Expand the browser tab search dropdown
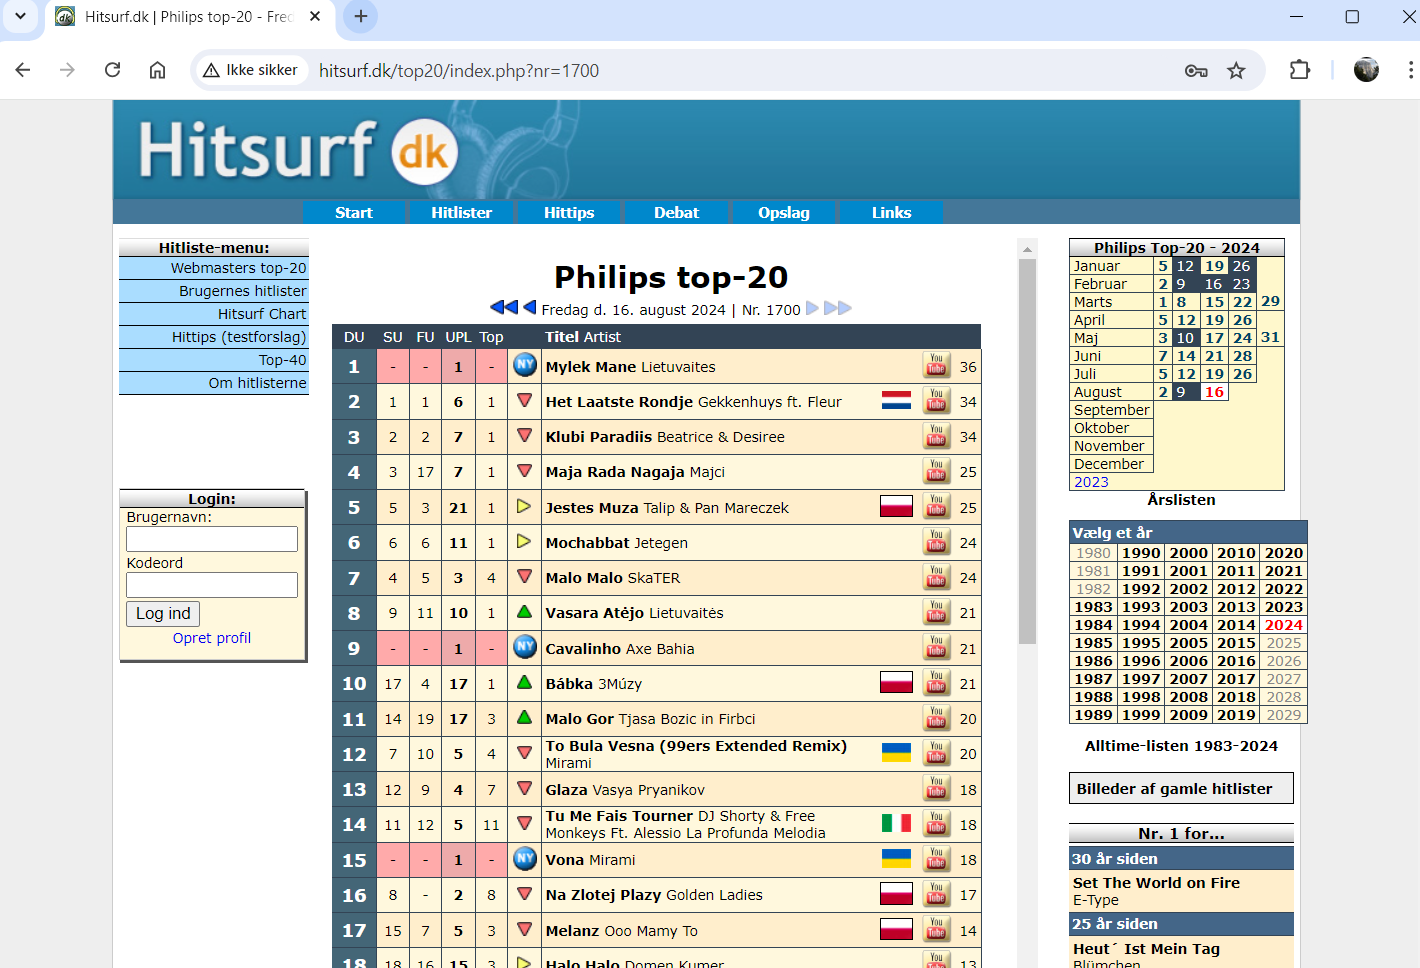 [20, 16]
